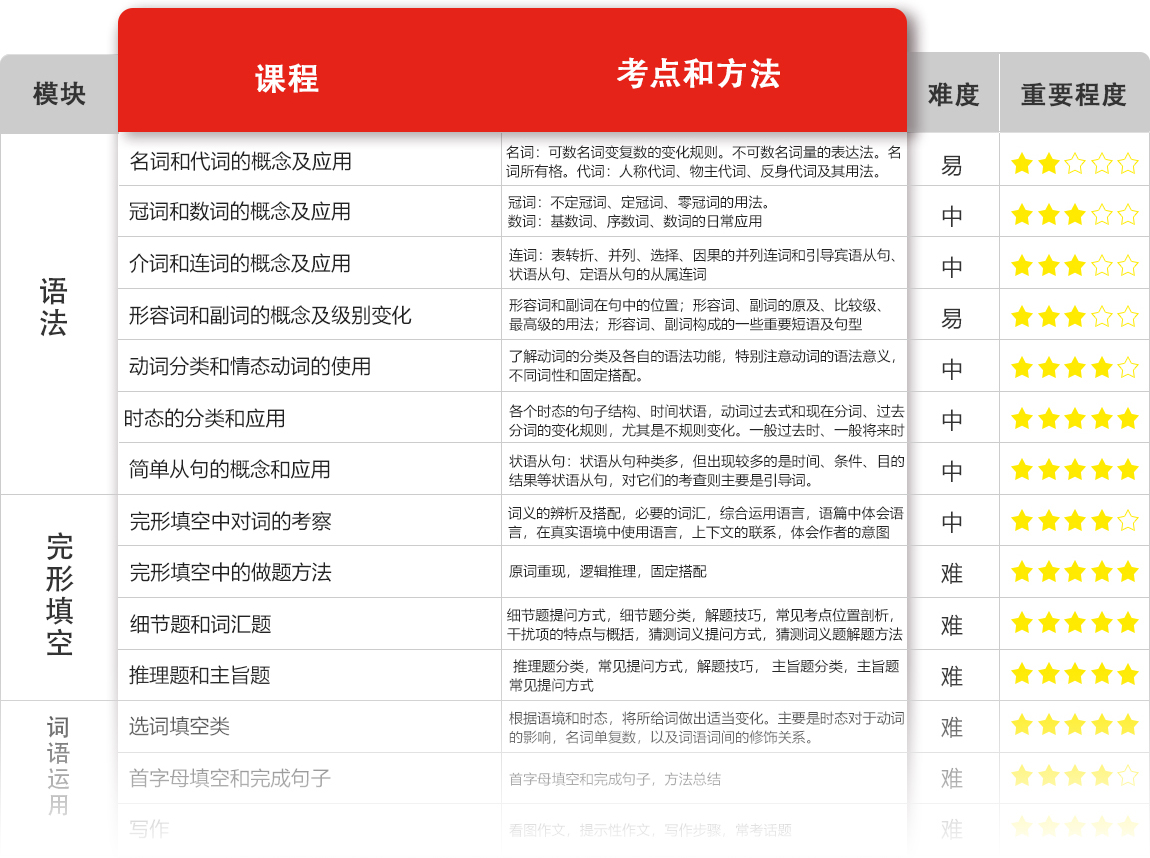Click description starting 冠词：不定冠词、定冠词
The height and width of the screenshot is (858, 1150).
(x=639, y=212)
